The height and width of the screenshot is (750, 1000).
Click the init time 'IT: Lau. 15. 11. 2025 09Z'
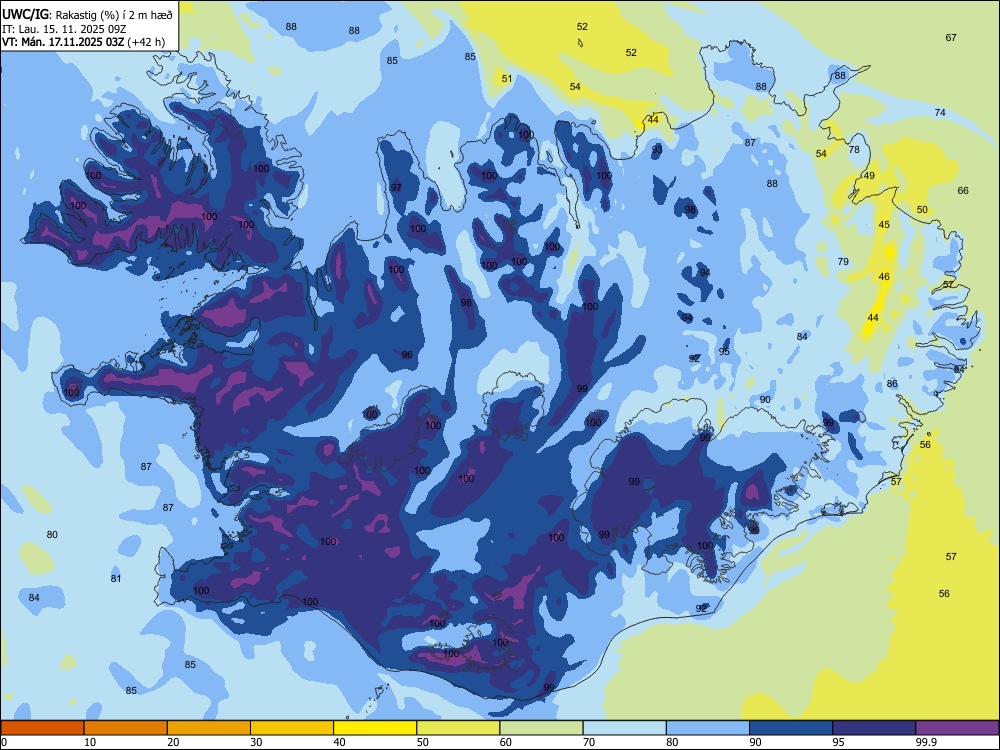pos(64,29)
